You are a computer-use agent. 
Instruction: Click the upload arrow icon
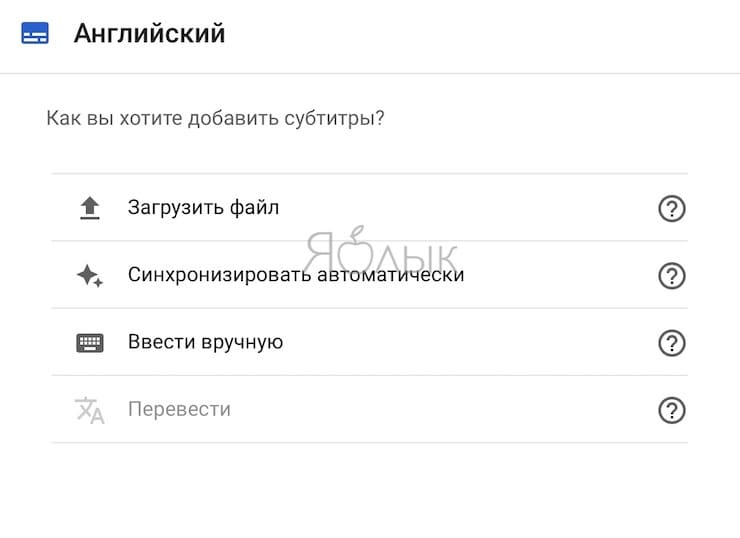pos(90,208)
